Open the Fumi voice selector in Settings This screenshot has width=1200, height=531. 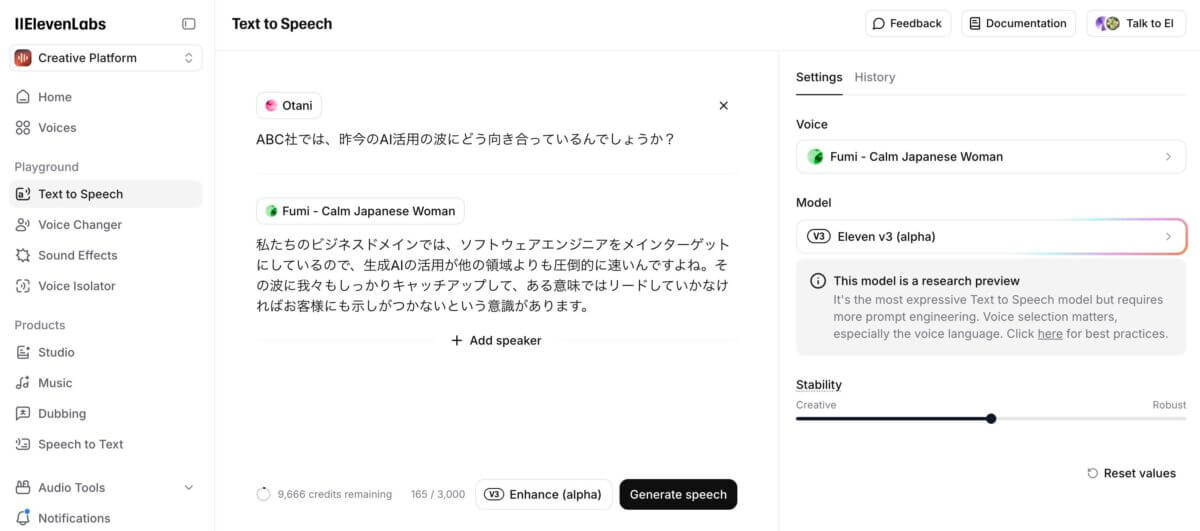[x=991, y=157]
